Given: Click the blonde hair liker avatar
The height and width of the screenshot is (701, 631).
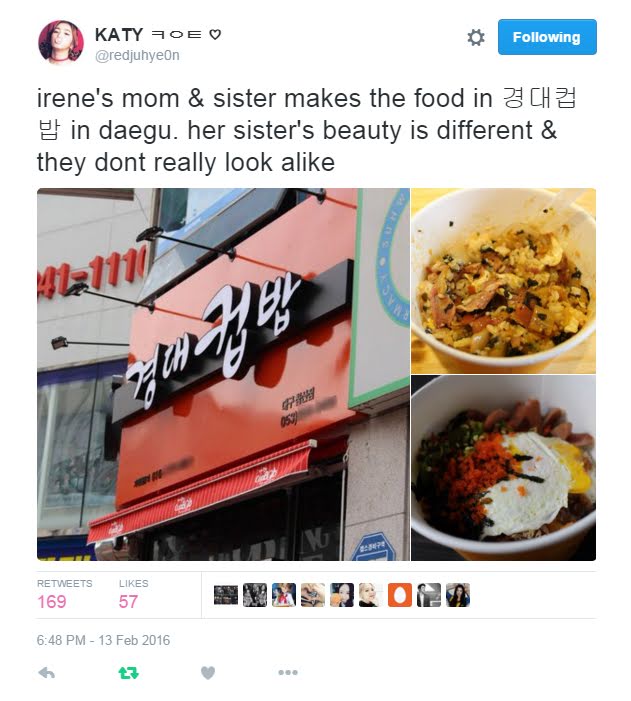Looking at the screenshot, I should point(371,595).
